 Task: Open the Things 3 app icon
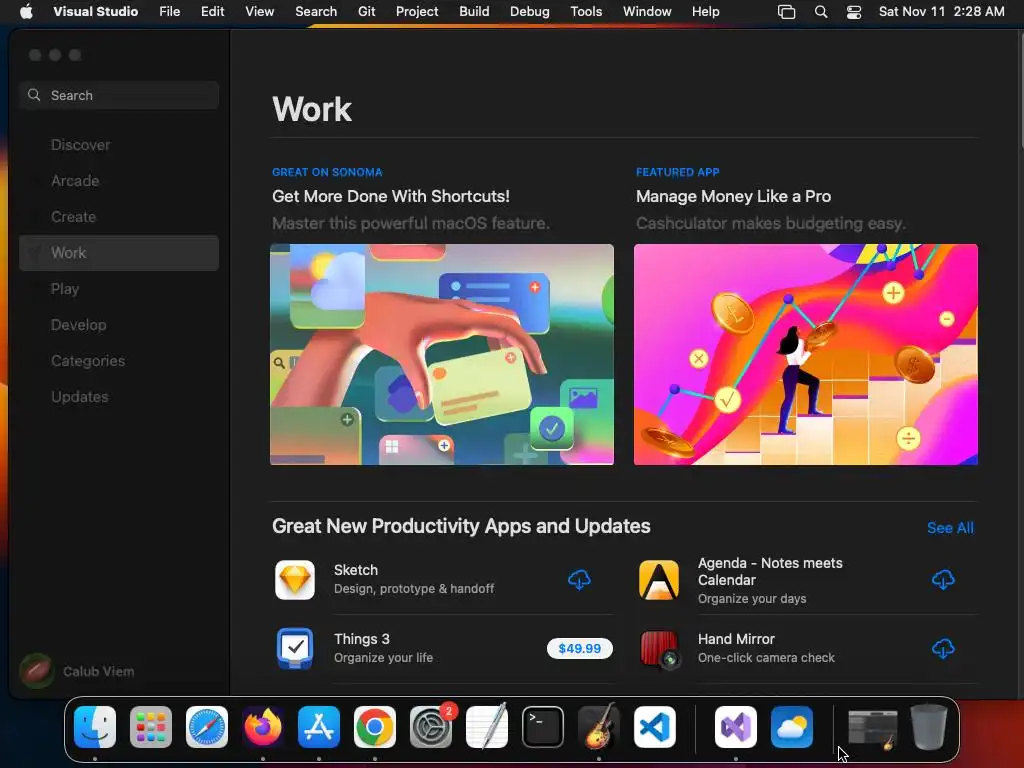coord(295,648)
